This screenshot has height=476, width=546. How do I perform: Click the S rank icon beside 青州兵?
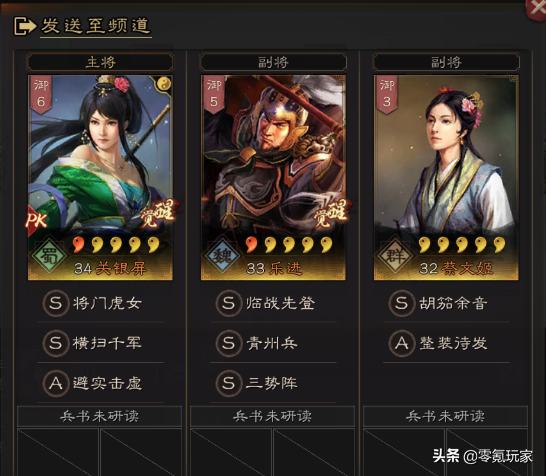point(228,343)
